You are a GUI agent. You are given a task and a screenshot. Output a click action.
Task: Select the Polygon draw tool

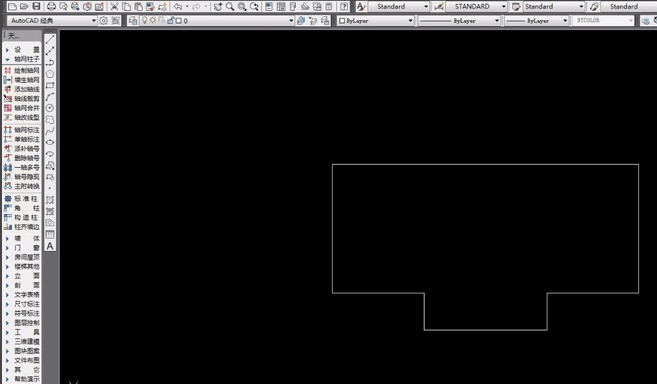tap(50, 74)
